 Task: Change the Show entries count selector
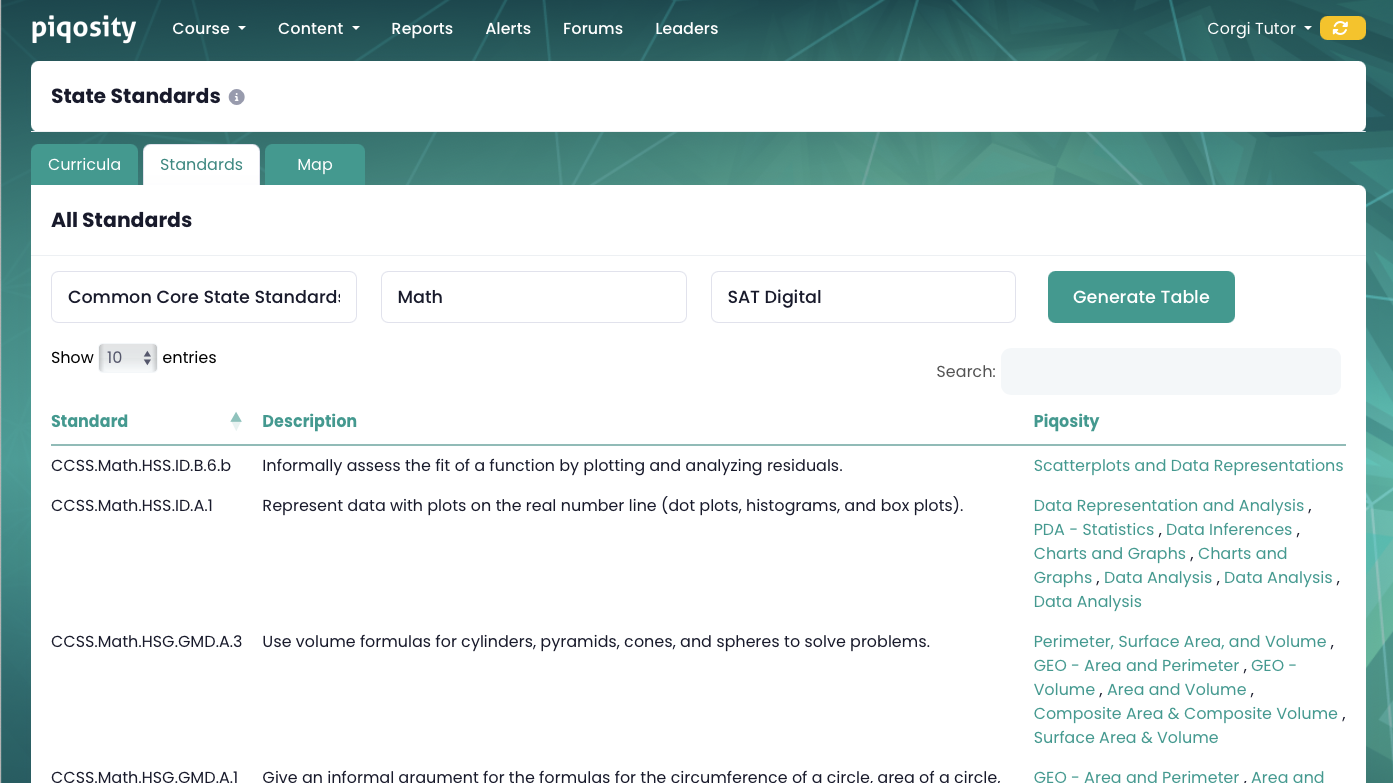click(128, 358)
